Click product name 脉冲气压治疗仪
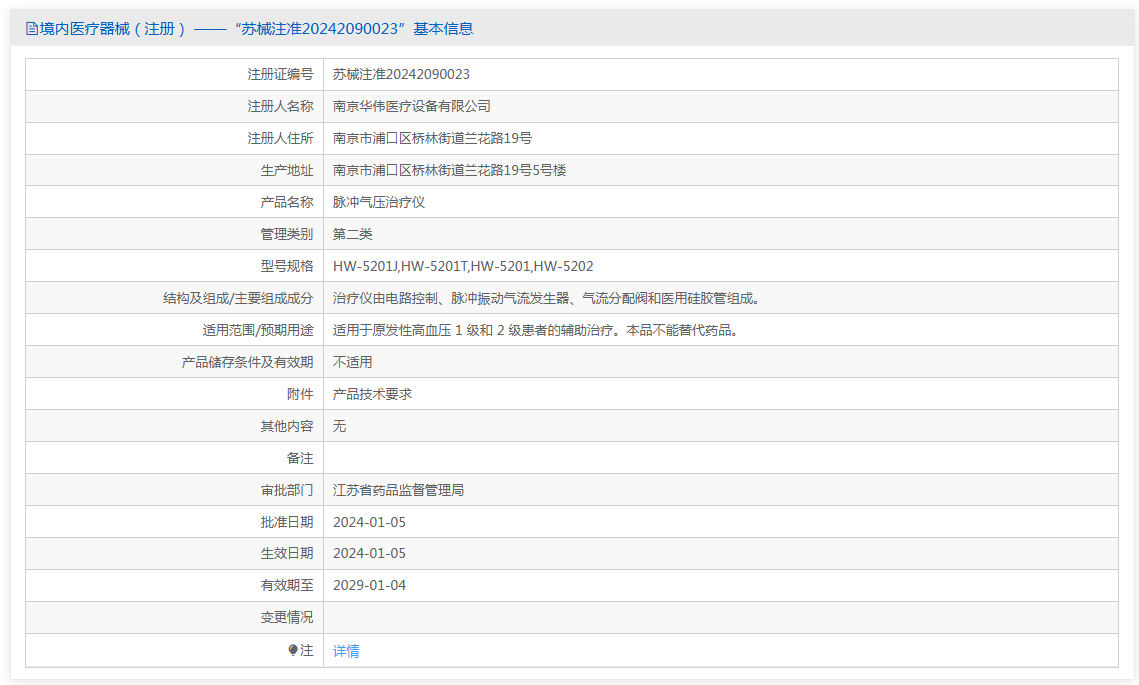 [x=378, y=202]
